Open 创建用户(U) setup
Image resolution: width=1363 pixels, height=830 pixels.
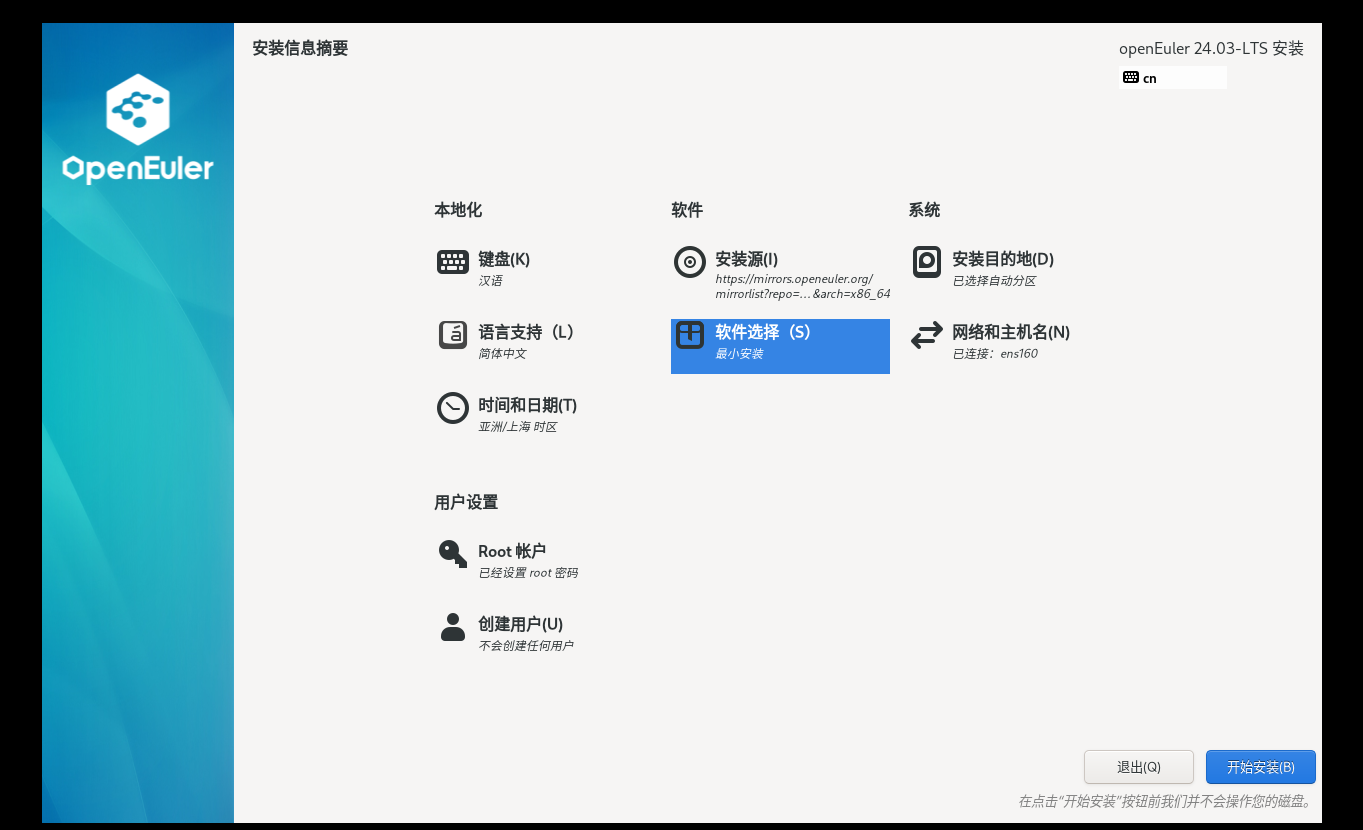(520, 624)
